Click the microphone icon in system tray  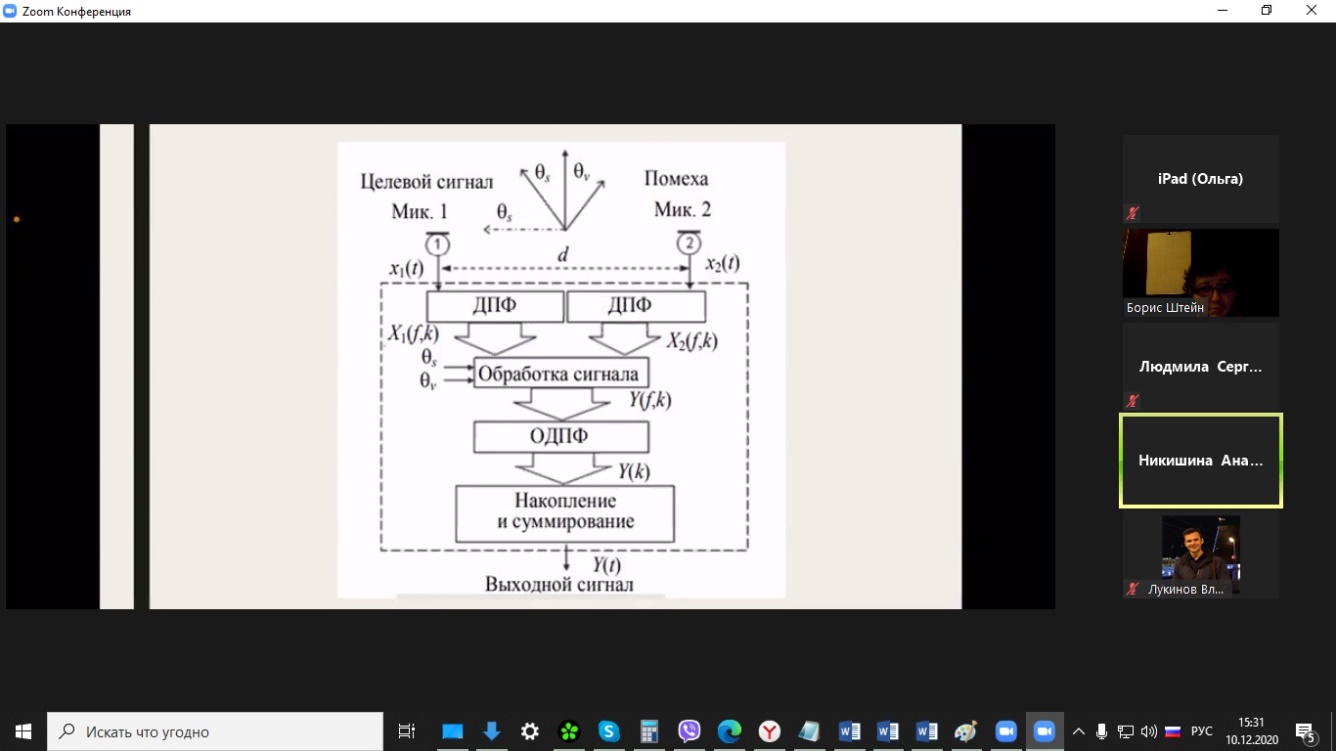(x=1101, y=731)
